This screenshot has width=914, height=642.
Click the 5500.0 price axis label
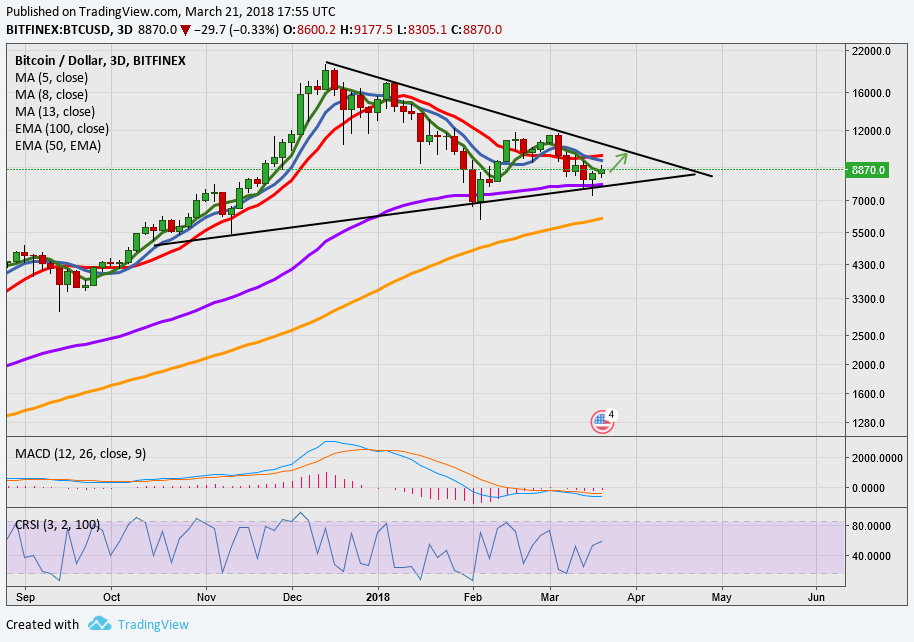tap(868, 233)
